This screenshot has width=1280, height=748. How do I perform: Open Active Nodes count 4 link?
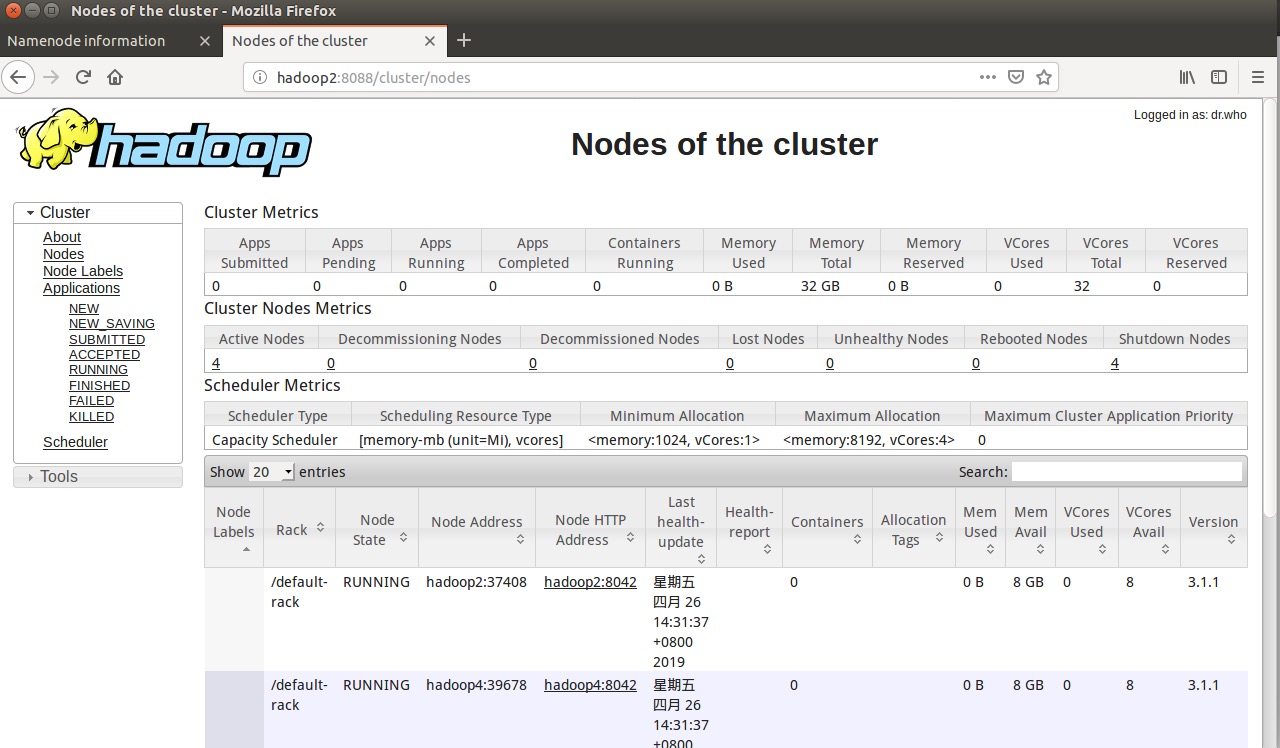(216, 363)
